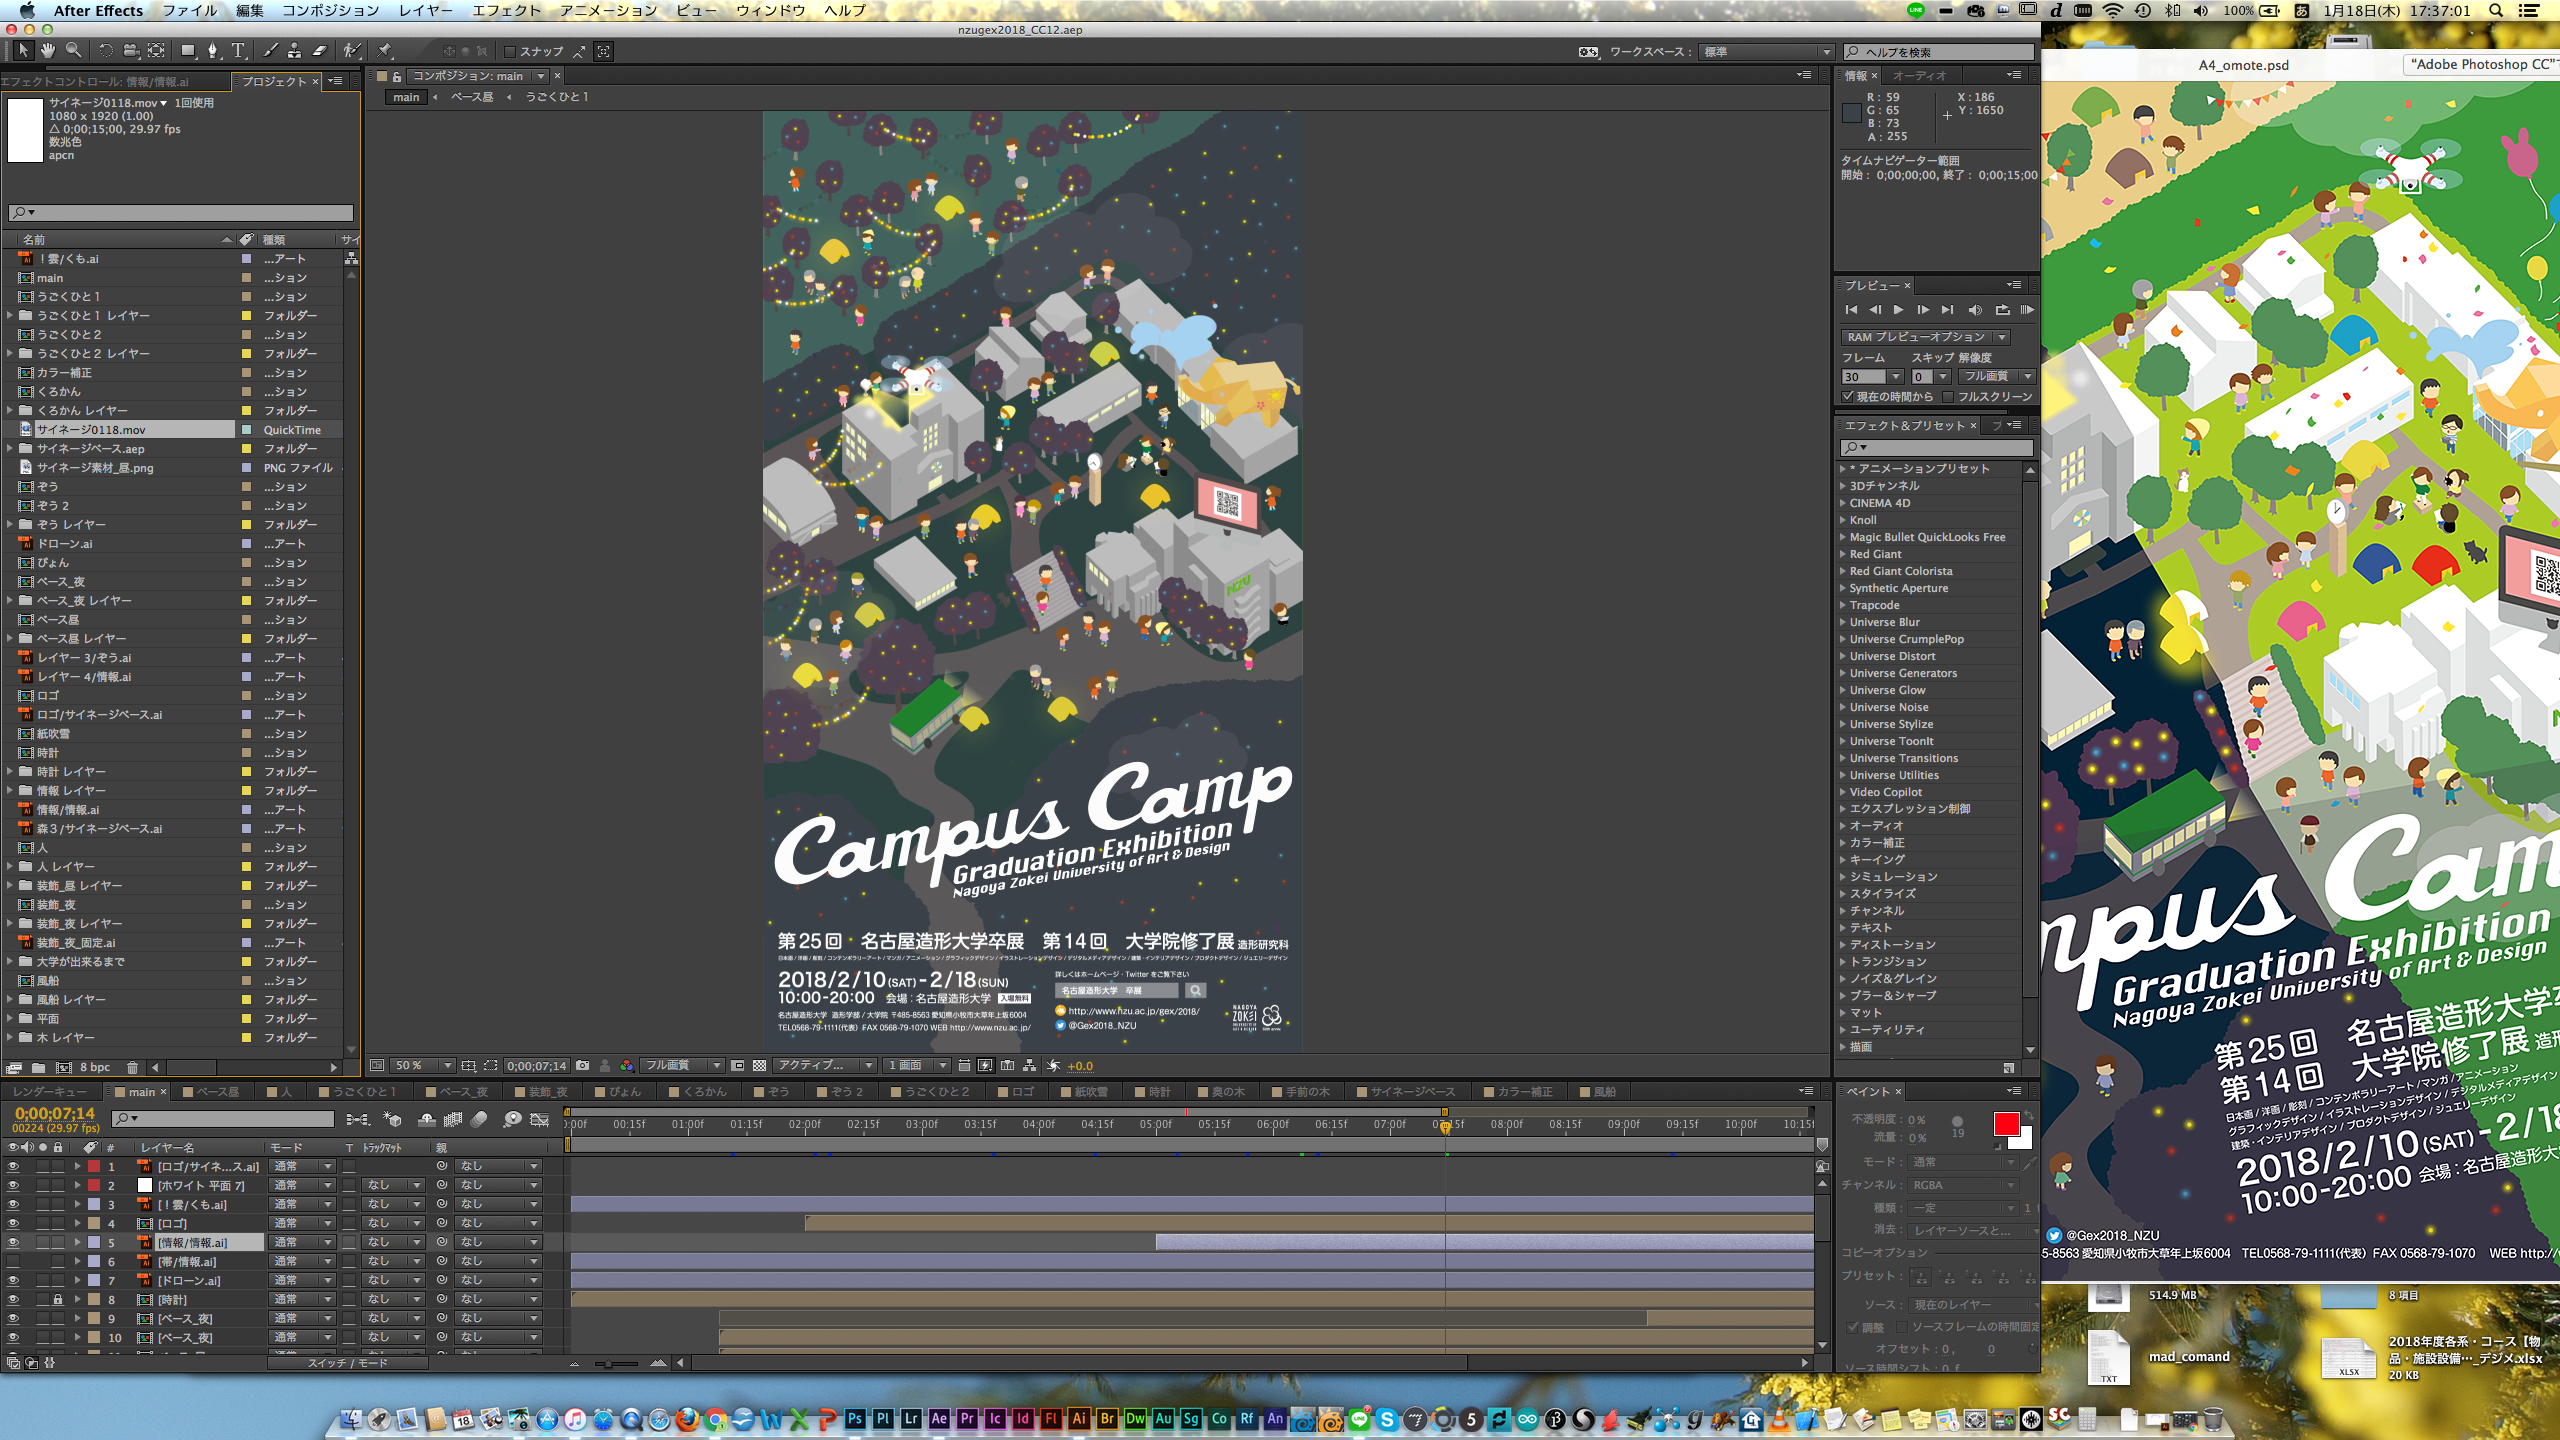
Task: Select the Brush tool
Action: [x=270, y=51]
